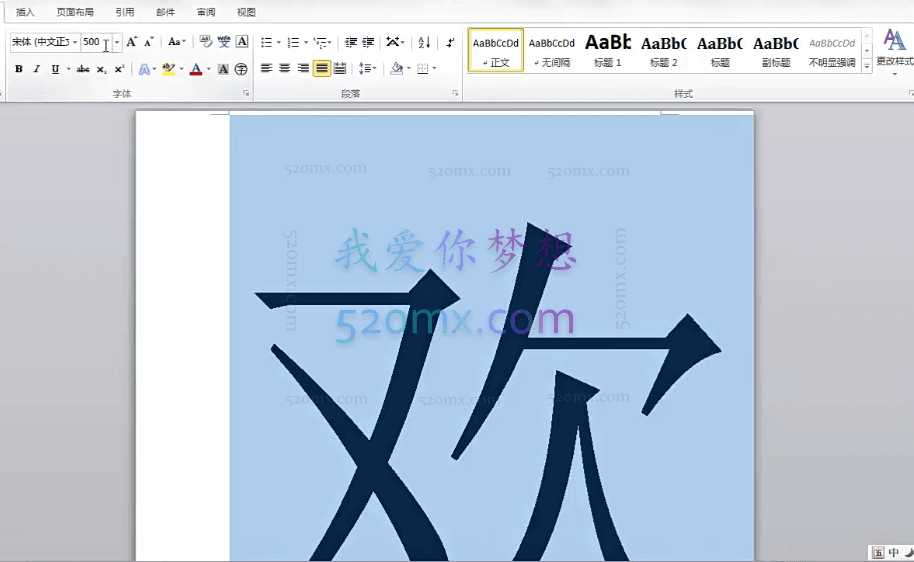Click the character border icon
This screenshot has width=914, height=562.
tap(242, 42)
